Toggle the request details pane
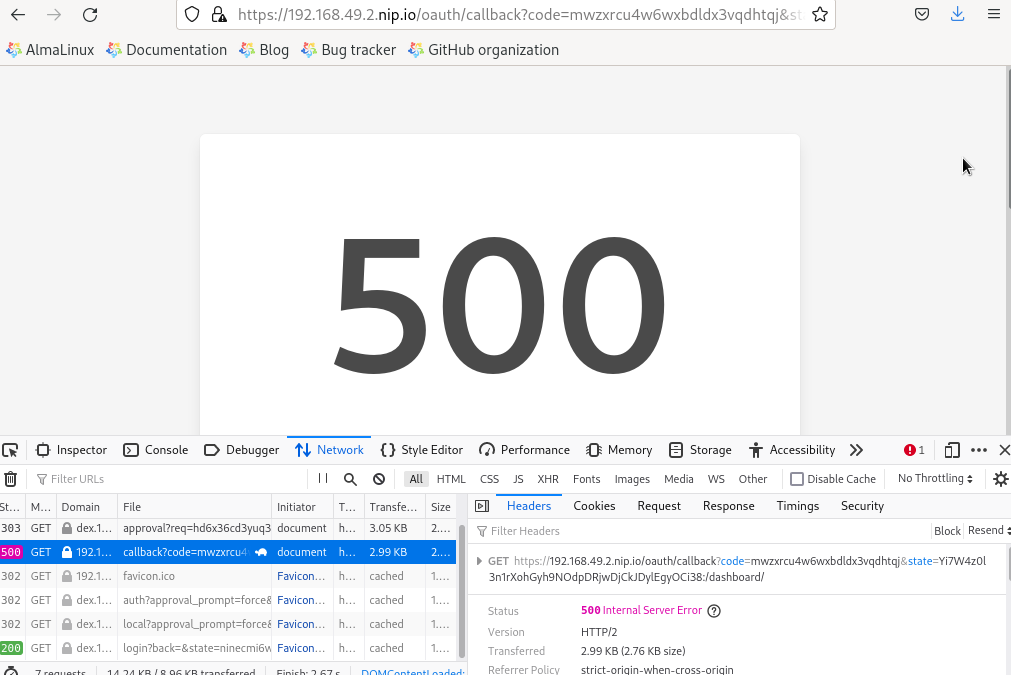 pyautogui.click(x=482, y=506)
